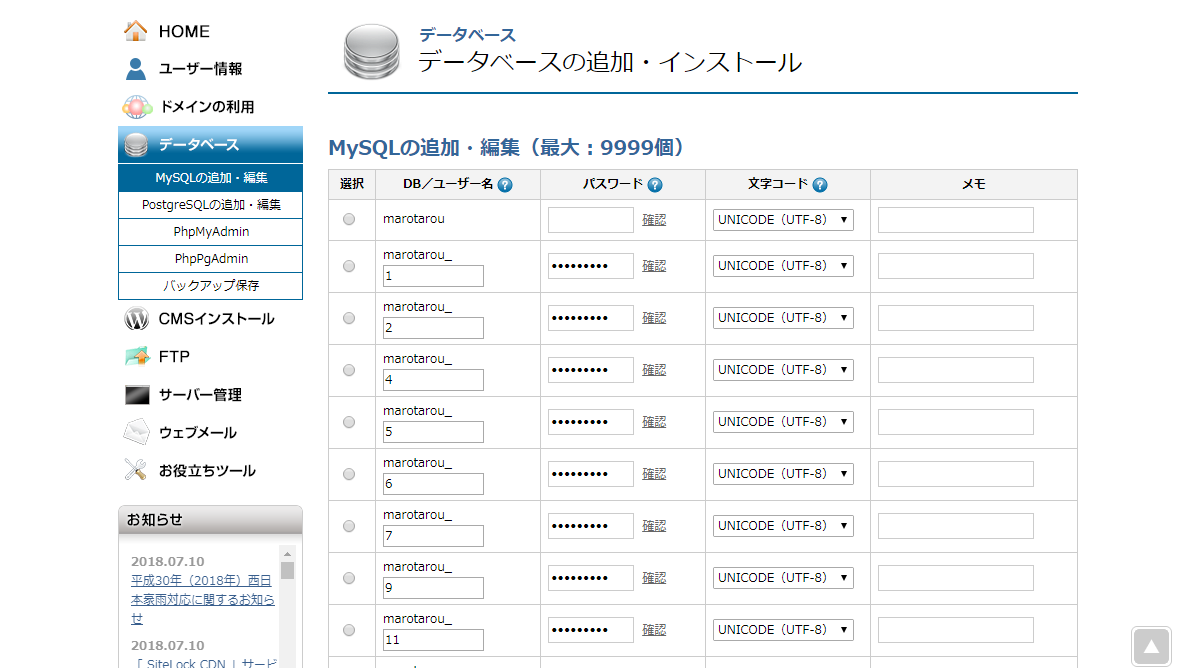Image resolution: width=1196 pixels, height=668 pixels.
Task: Click the memo field for marotarou_6
Action: (956, 474)
